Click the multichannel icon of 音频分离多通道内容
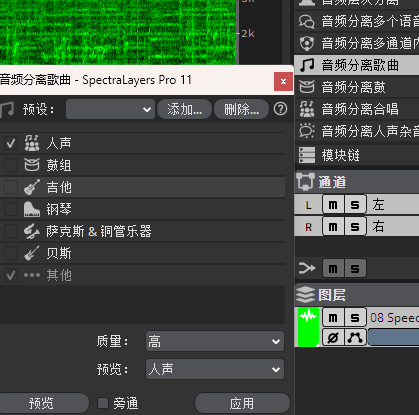419x415 pixels. click(x=307, y=43)
